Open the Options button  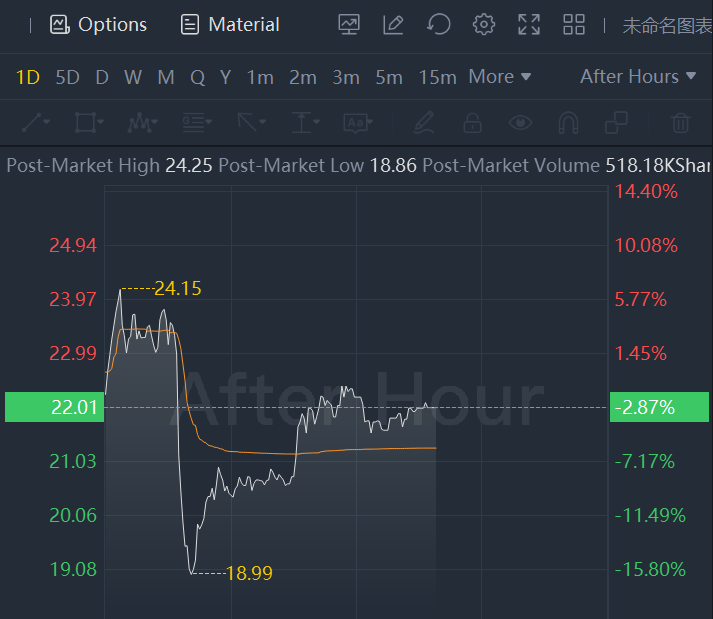click(99, 25)
